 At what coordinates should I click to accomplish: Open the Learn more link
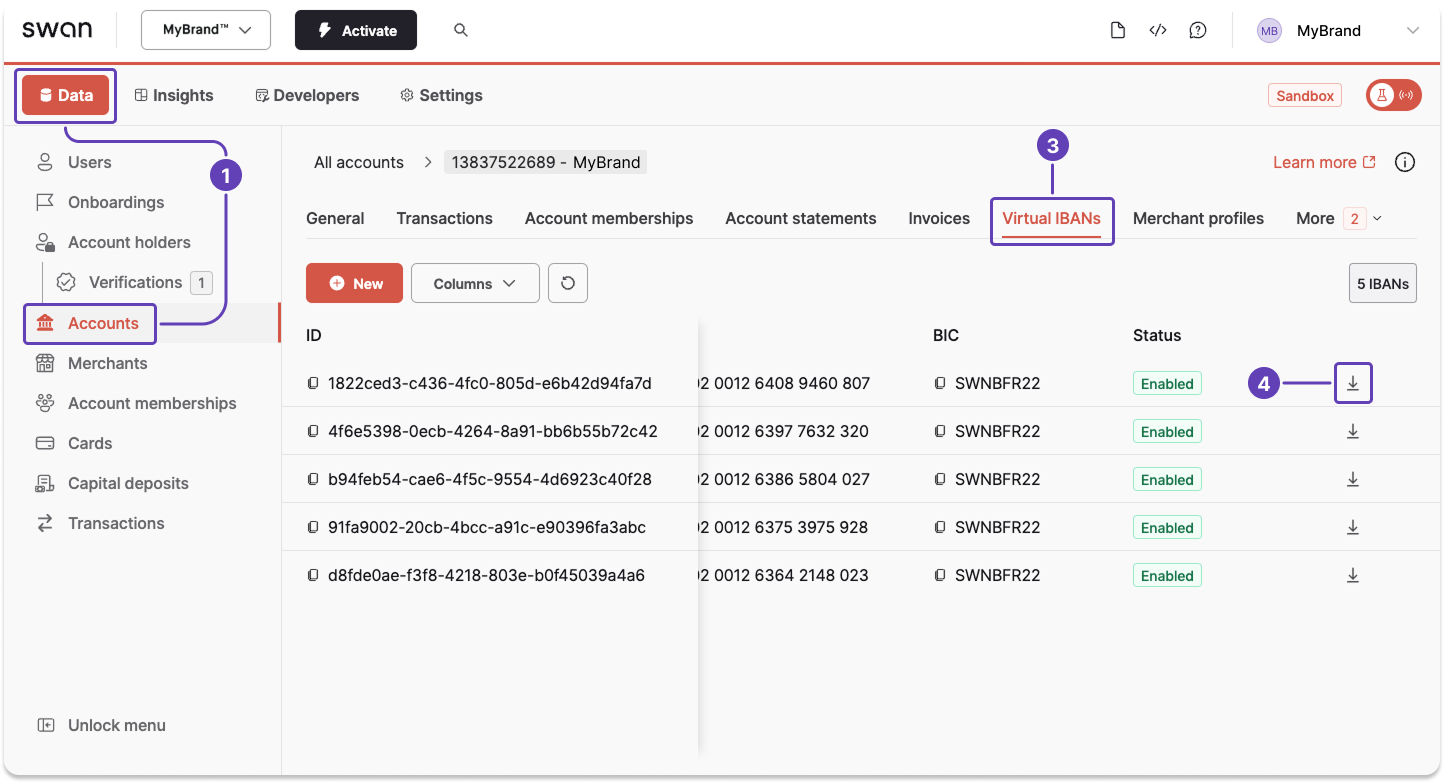1315,162
